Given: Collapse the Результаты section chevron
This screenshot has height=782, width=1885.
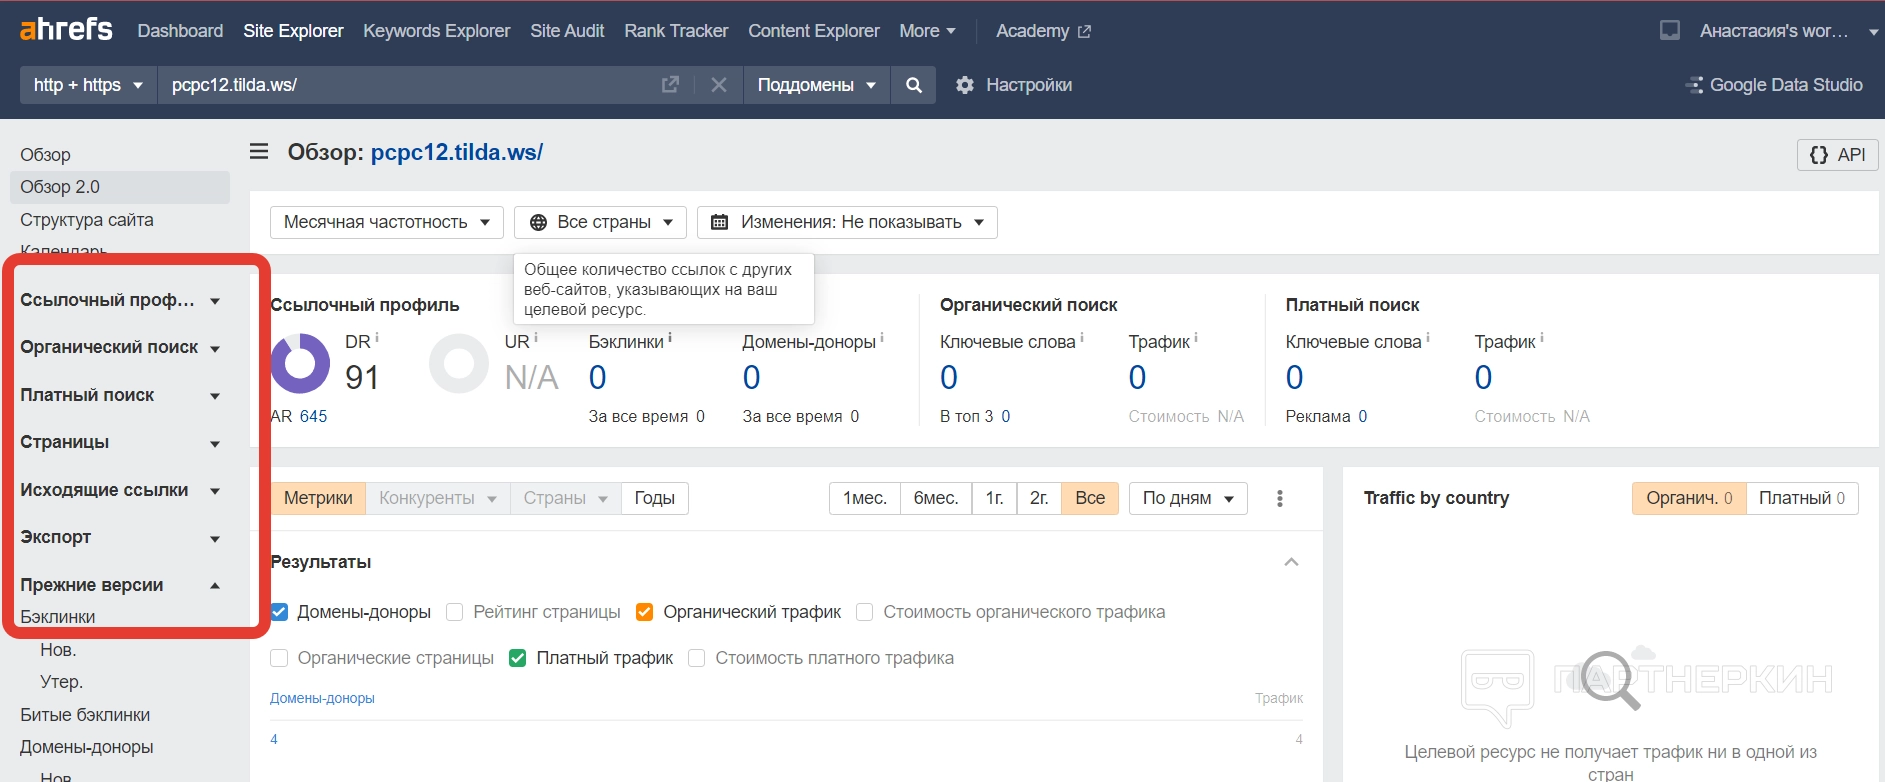Looking at the screenshot, I should [1291, 562].
